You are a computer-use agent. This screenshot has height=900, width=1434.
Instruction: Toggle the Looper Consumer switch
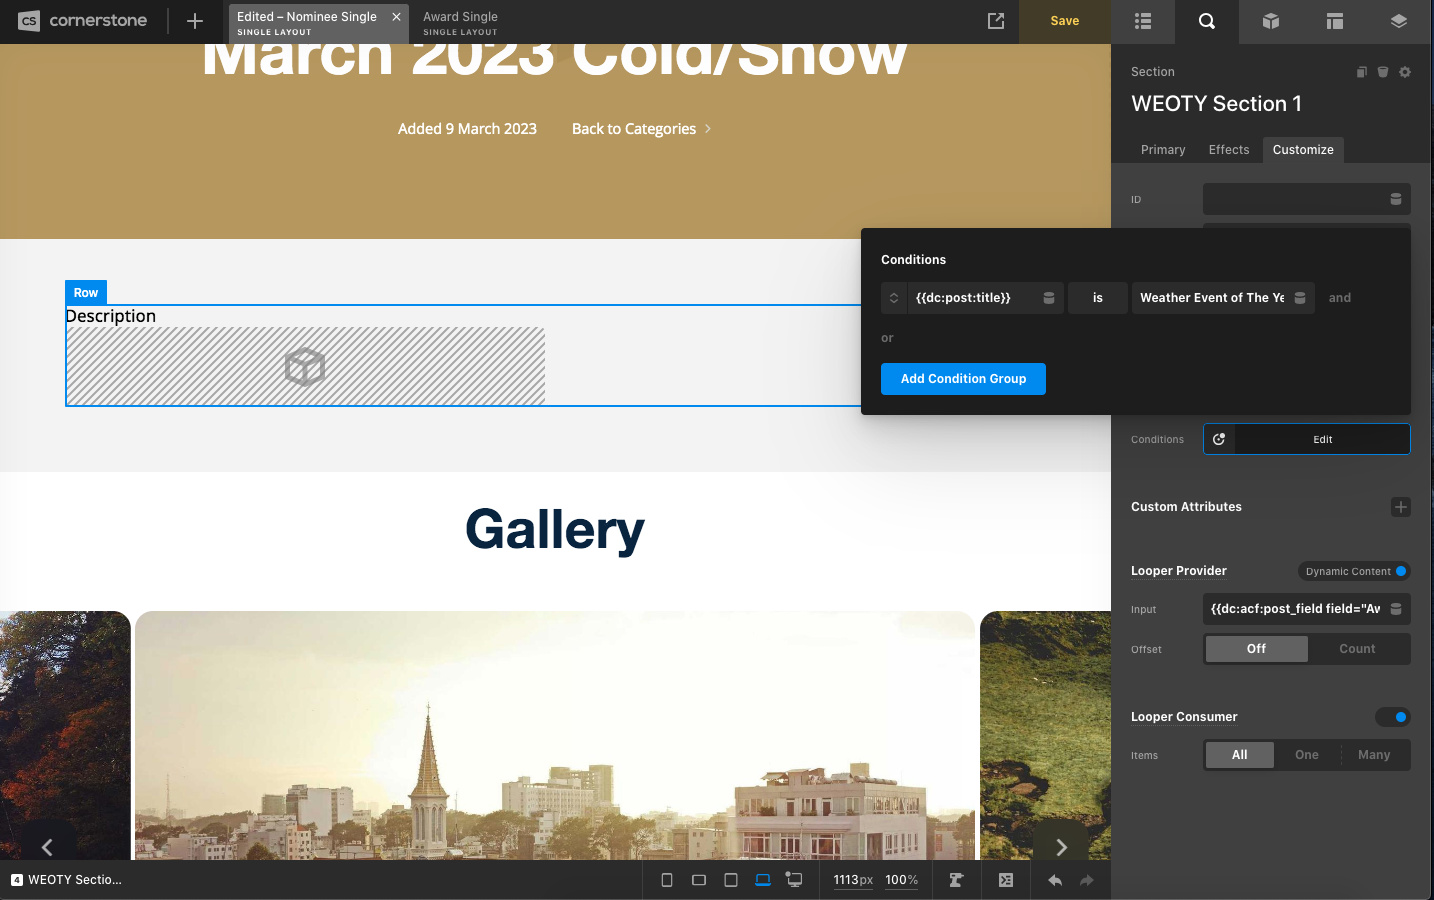pos(1392,717)
